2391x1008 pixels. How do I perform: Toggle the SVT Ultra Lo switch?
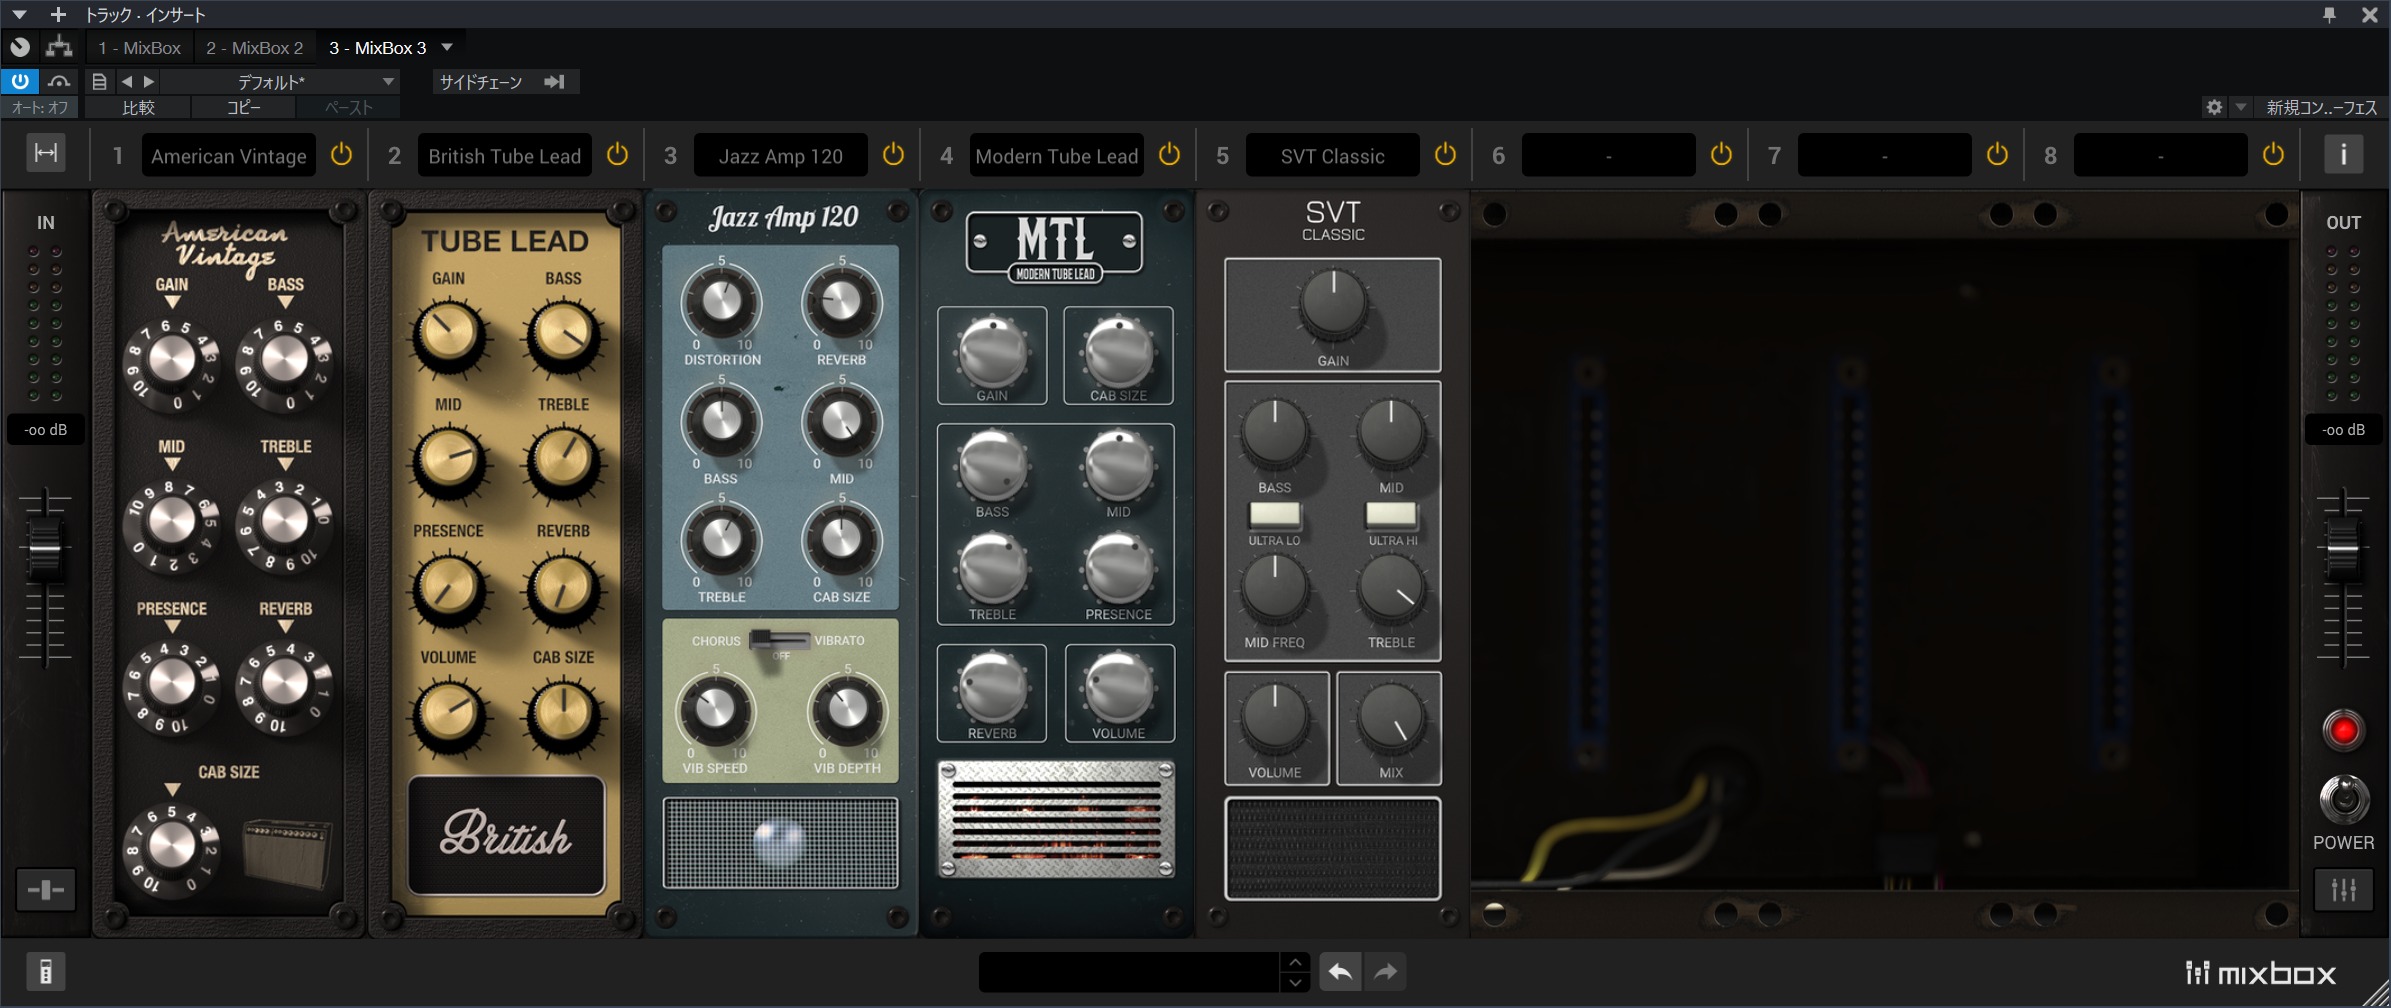tap(1275, 516)
